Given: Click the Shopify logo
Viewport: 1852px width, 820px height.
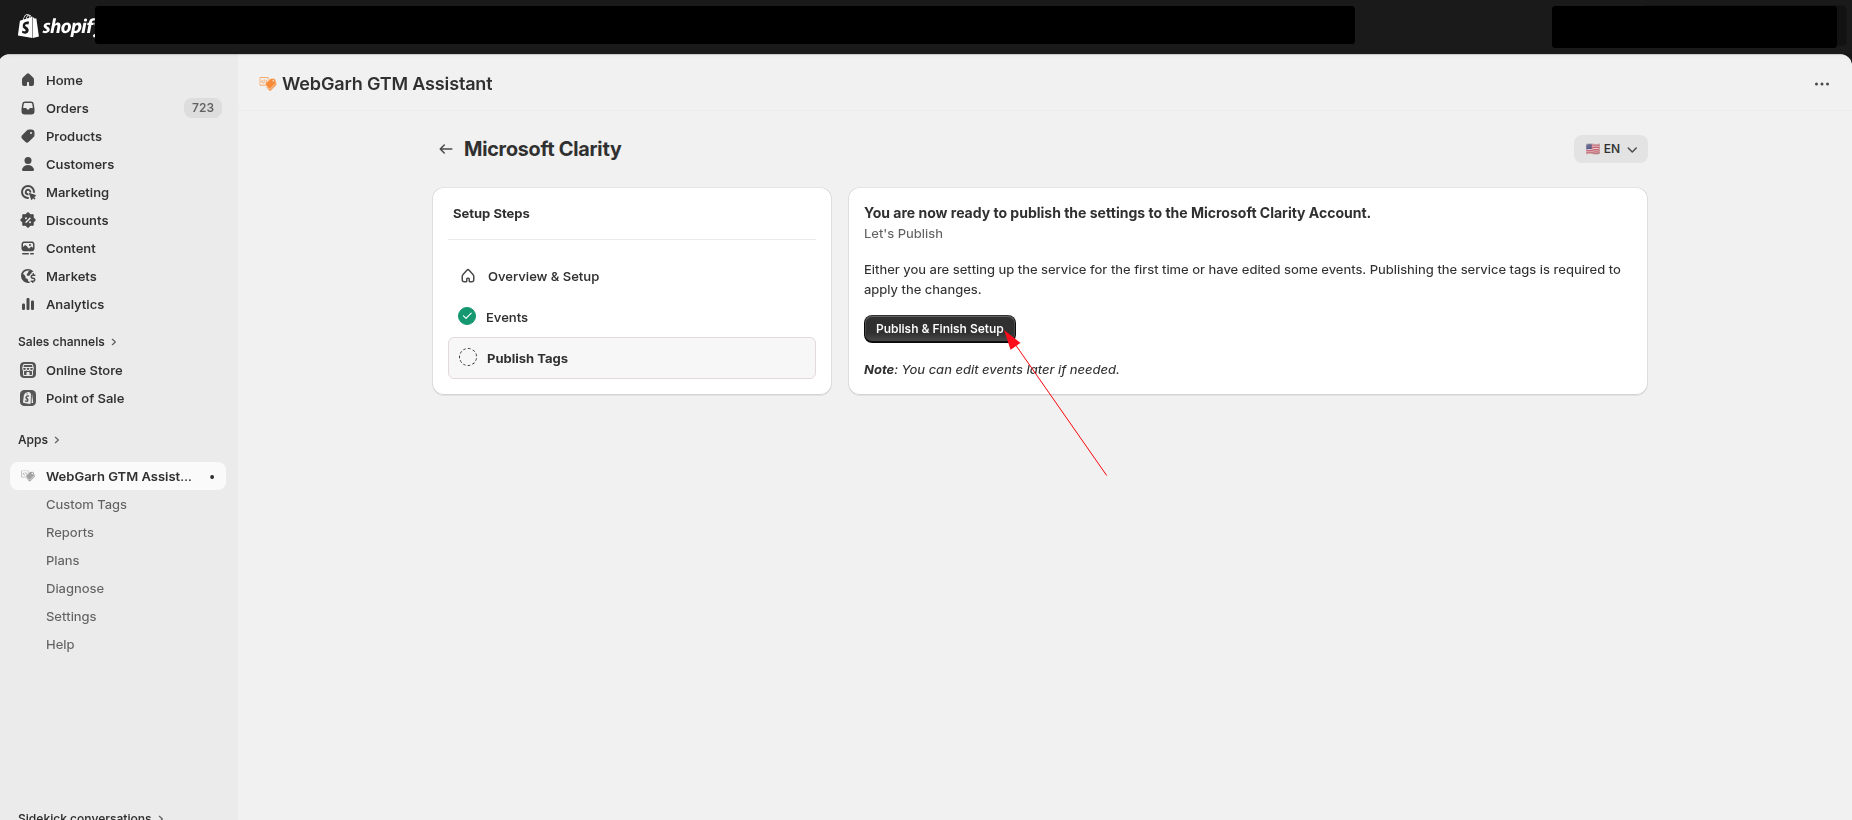Looking at the screenshot, I should tap(56, 26).
